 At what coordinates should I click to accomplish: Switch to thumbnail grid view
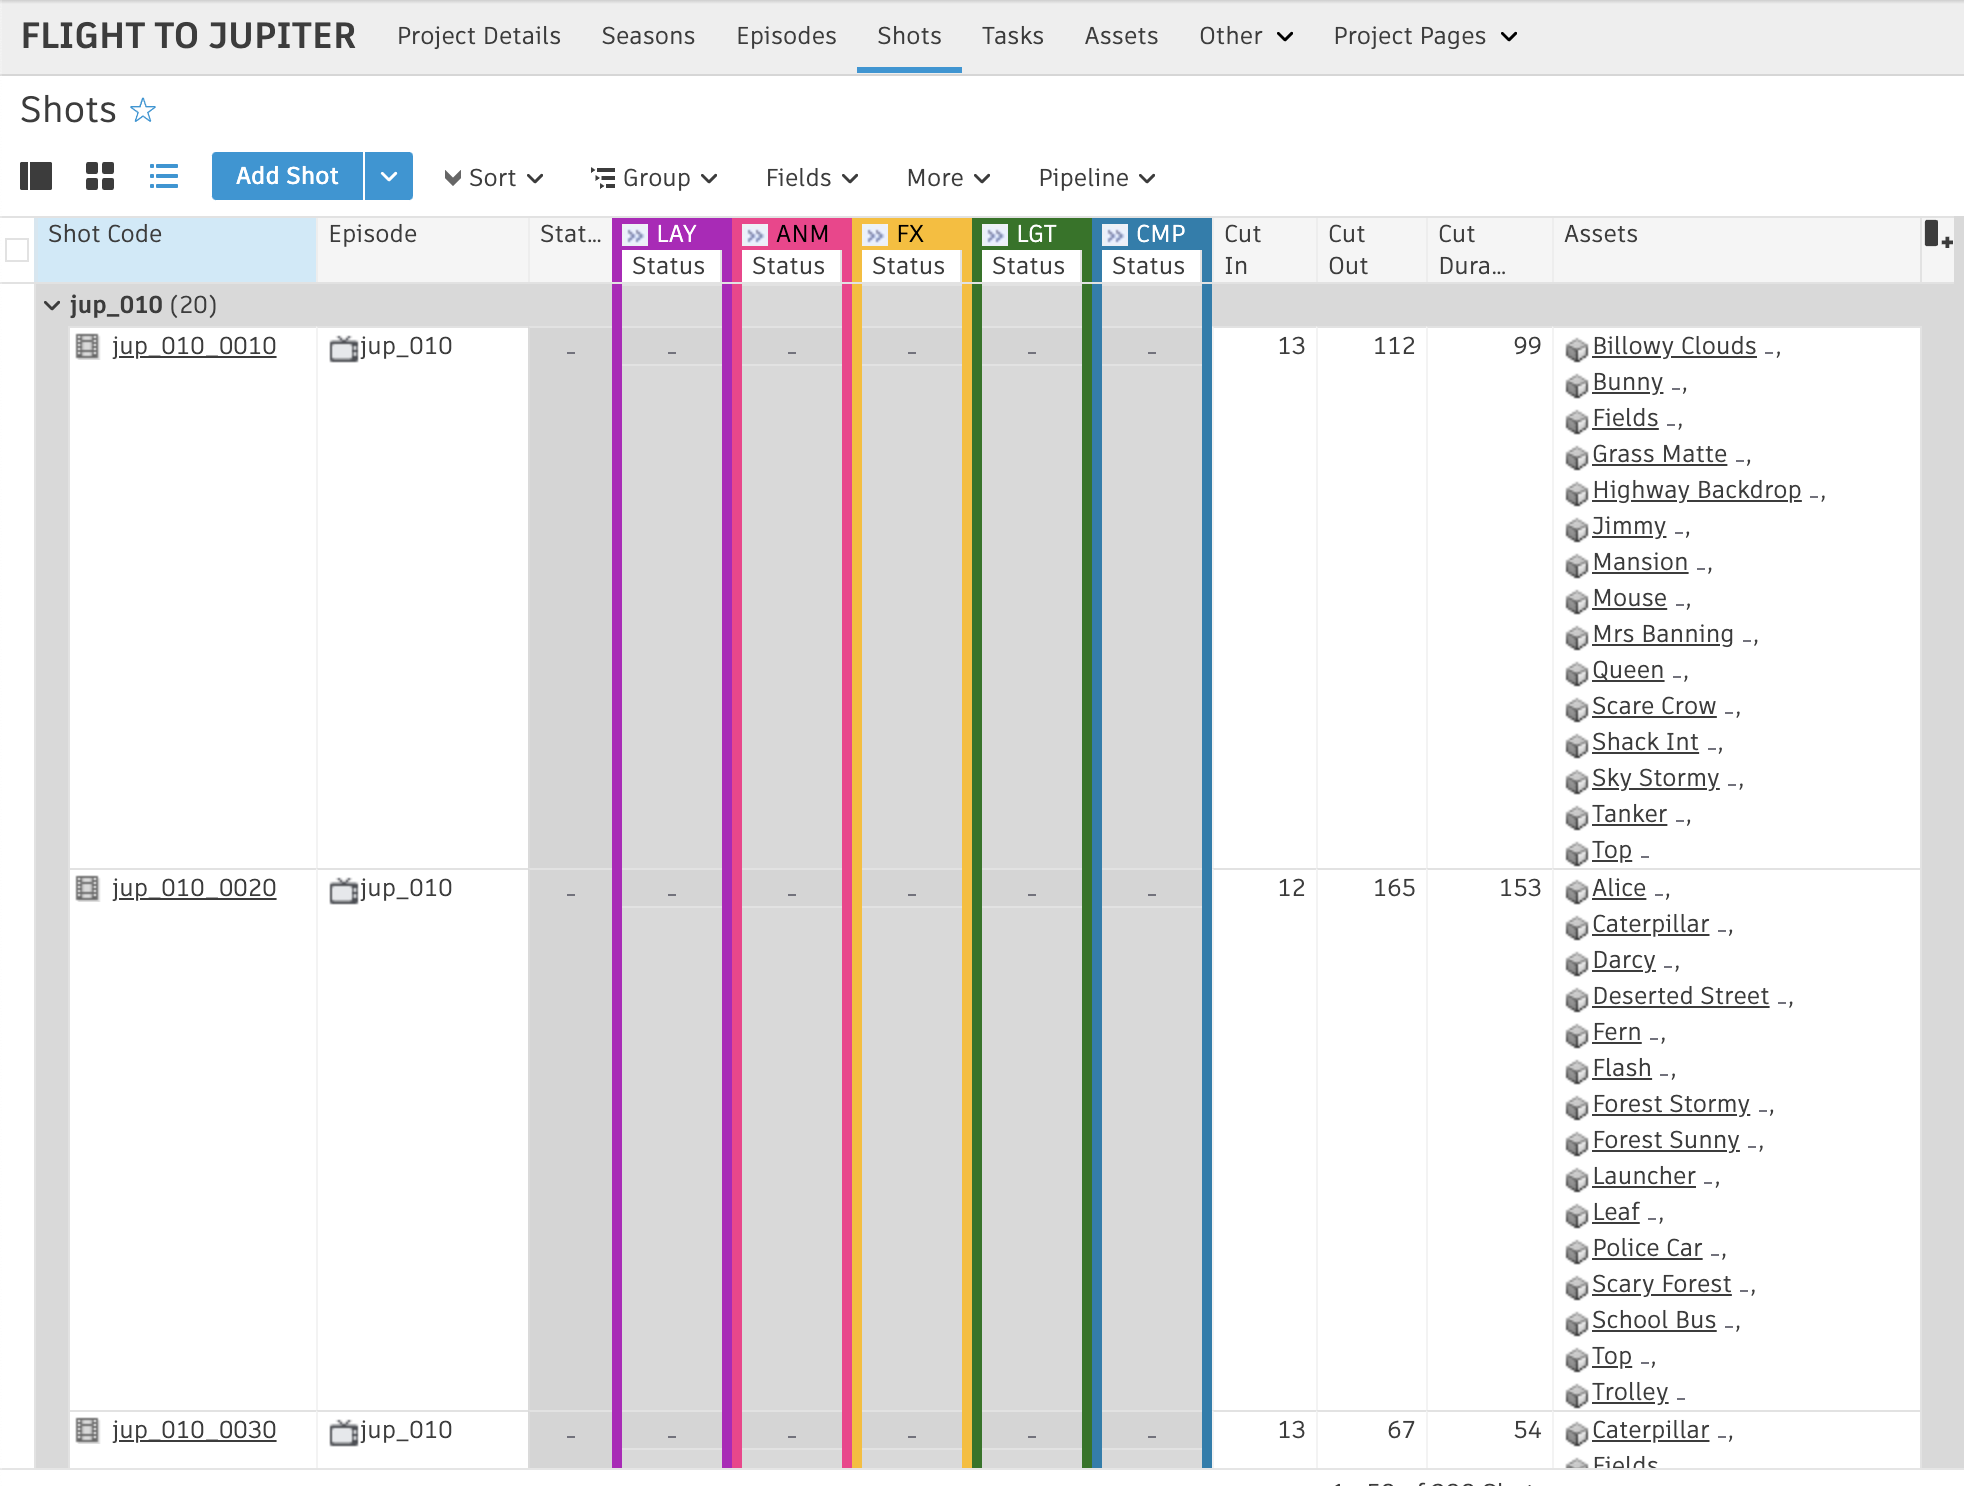pos(100,177)
